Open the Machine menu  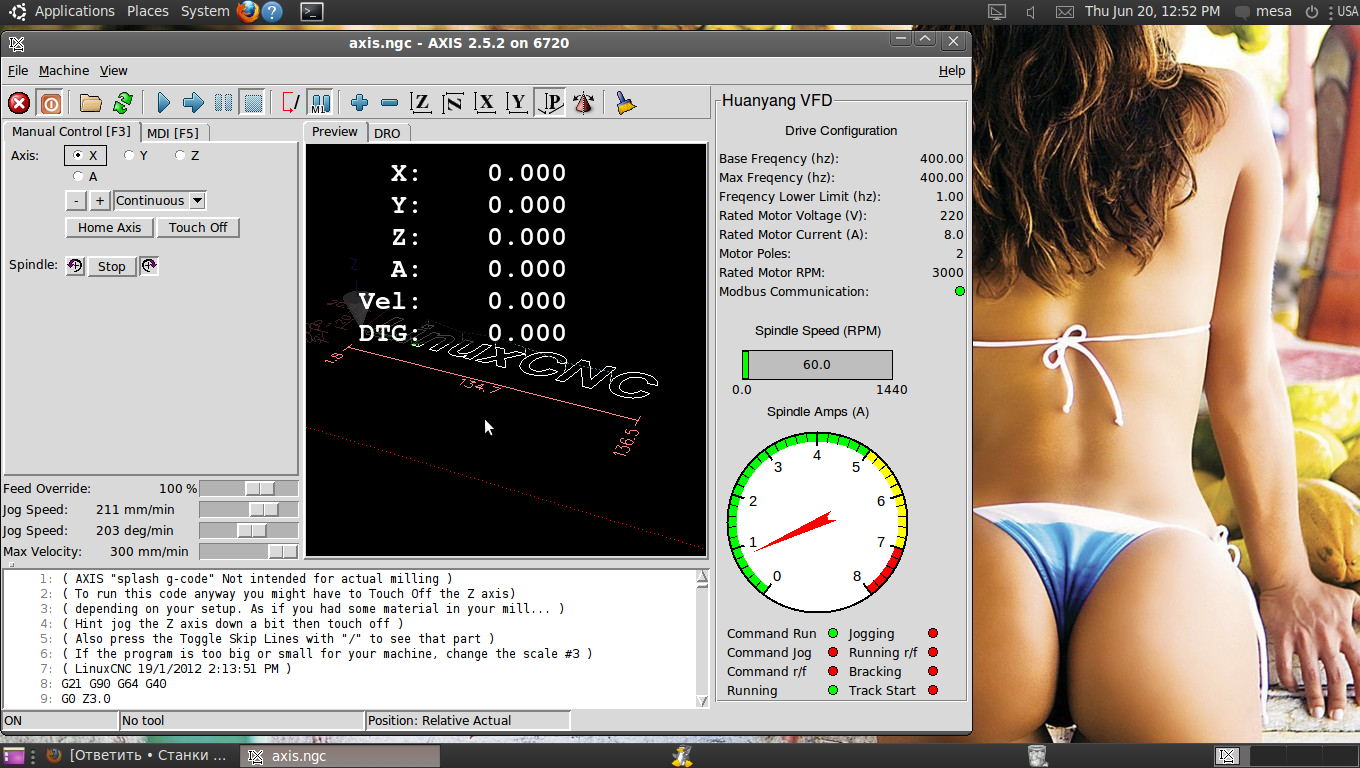pyautogui.click(x=64, y=71)
